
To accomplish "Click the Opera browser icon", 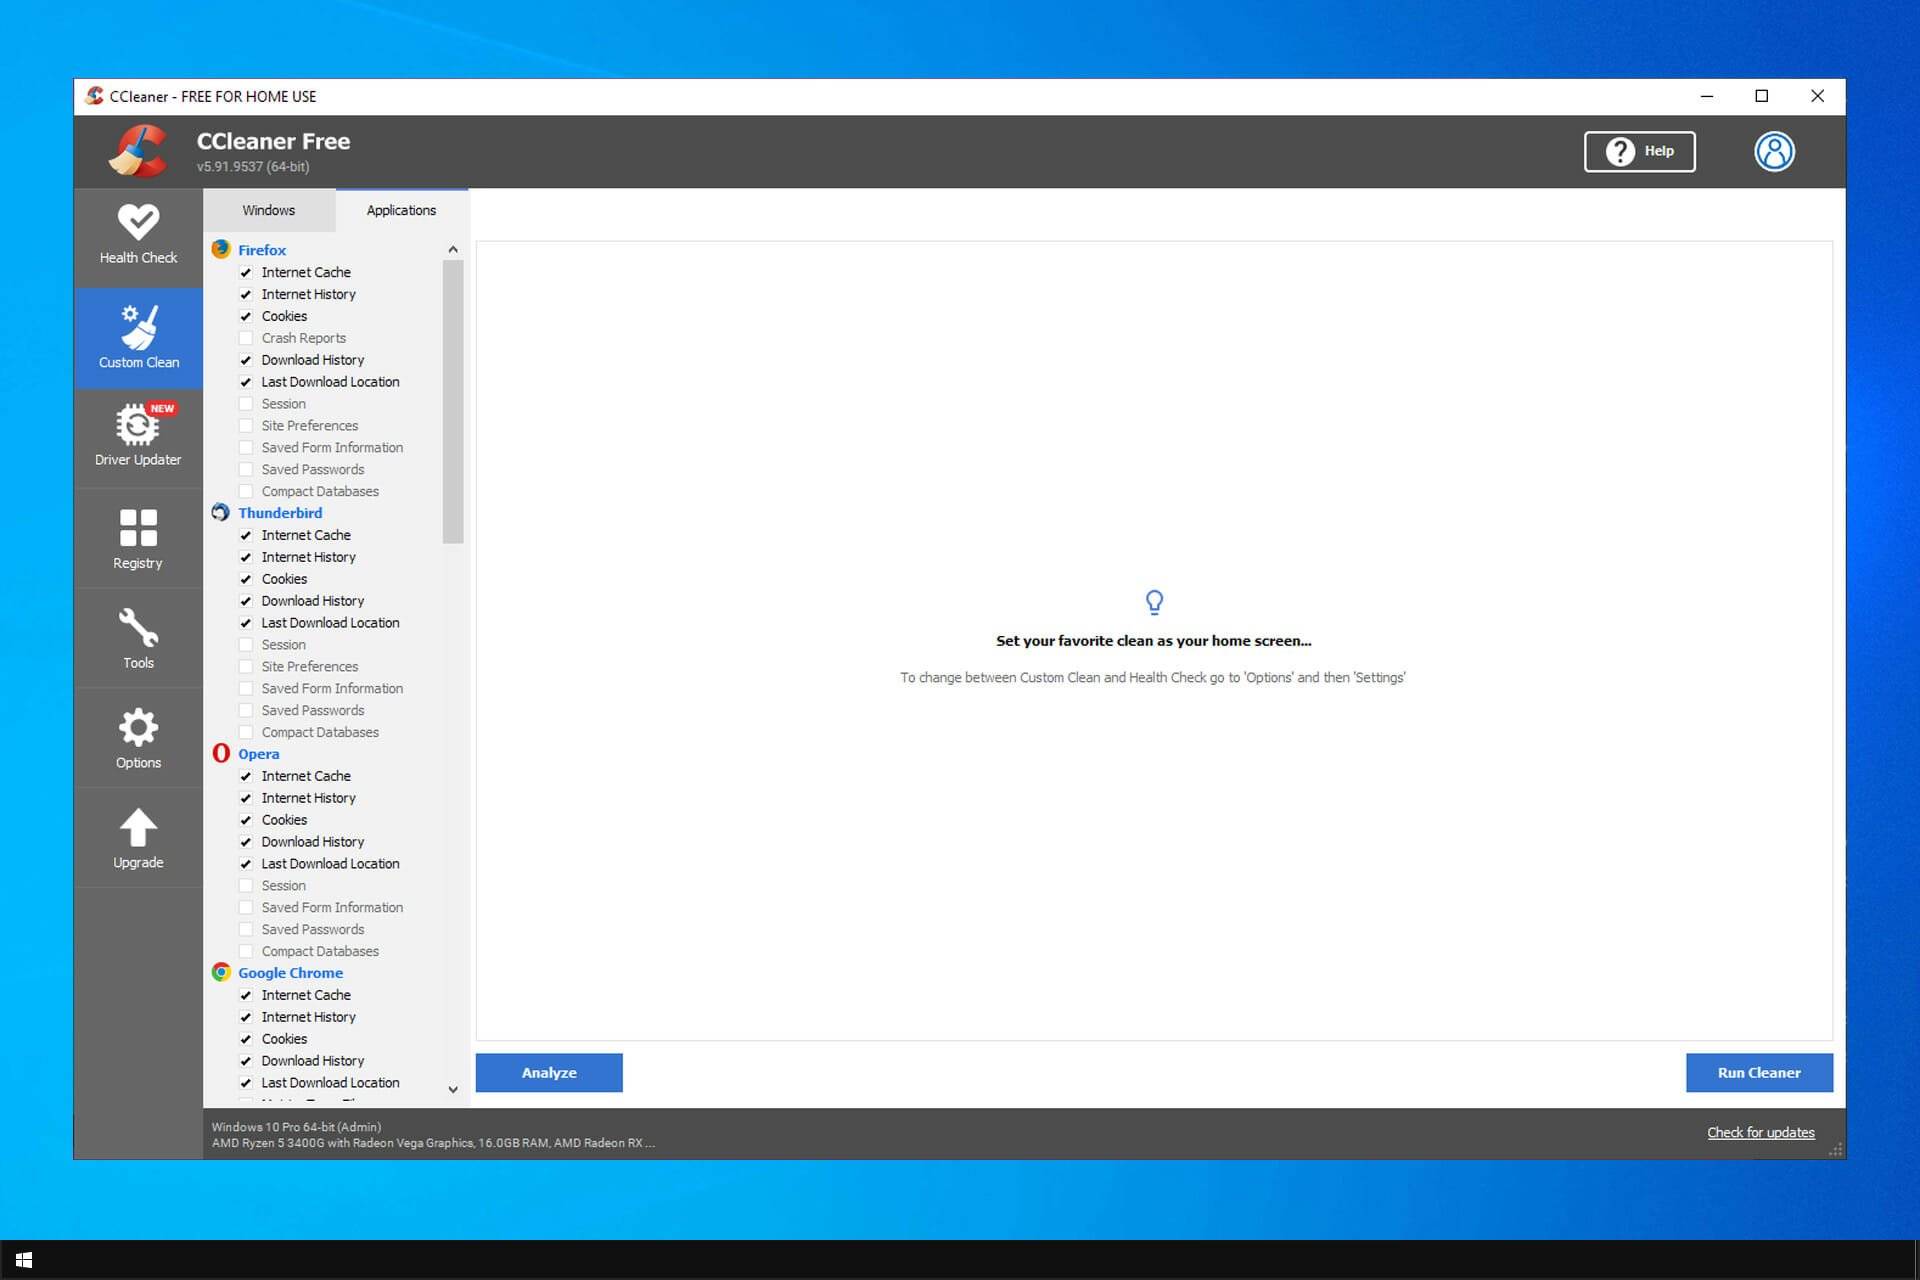I will click(x=221, y=753).
